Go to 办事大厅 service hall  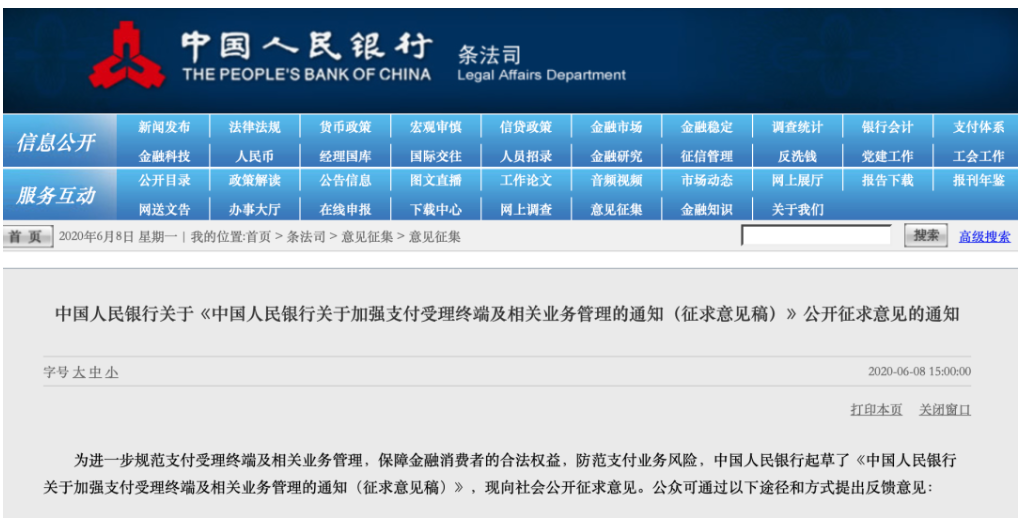point(255,210)
